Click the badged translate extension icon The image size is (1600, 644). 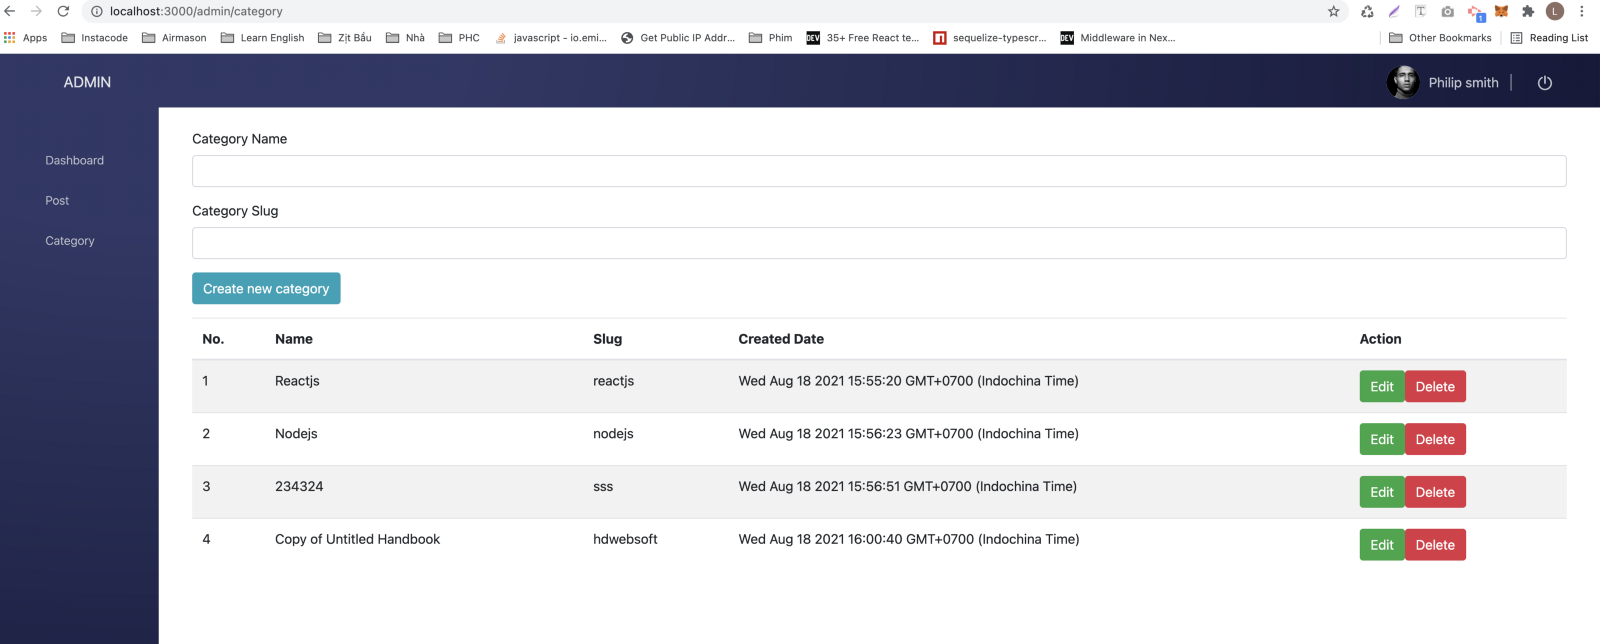click(x=1475, y=12)
